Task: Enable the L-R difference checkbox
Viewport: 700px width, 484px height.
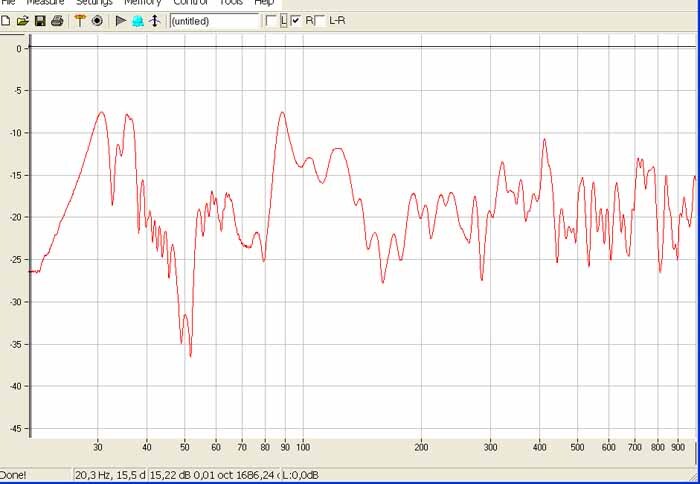Action: coord(320,21)
